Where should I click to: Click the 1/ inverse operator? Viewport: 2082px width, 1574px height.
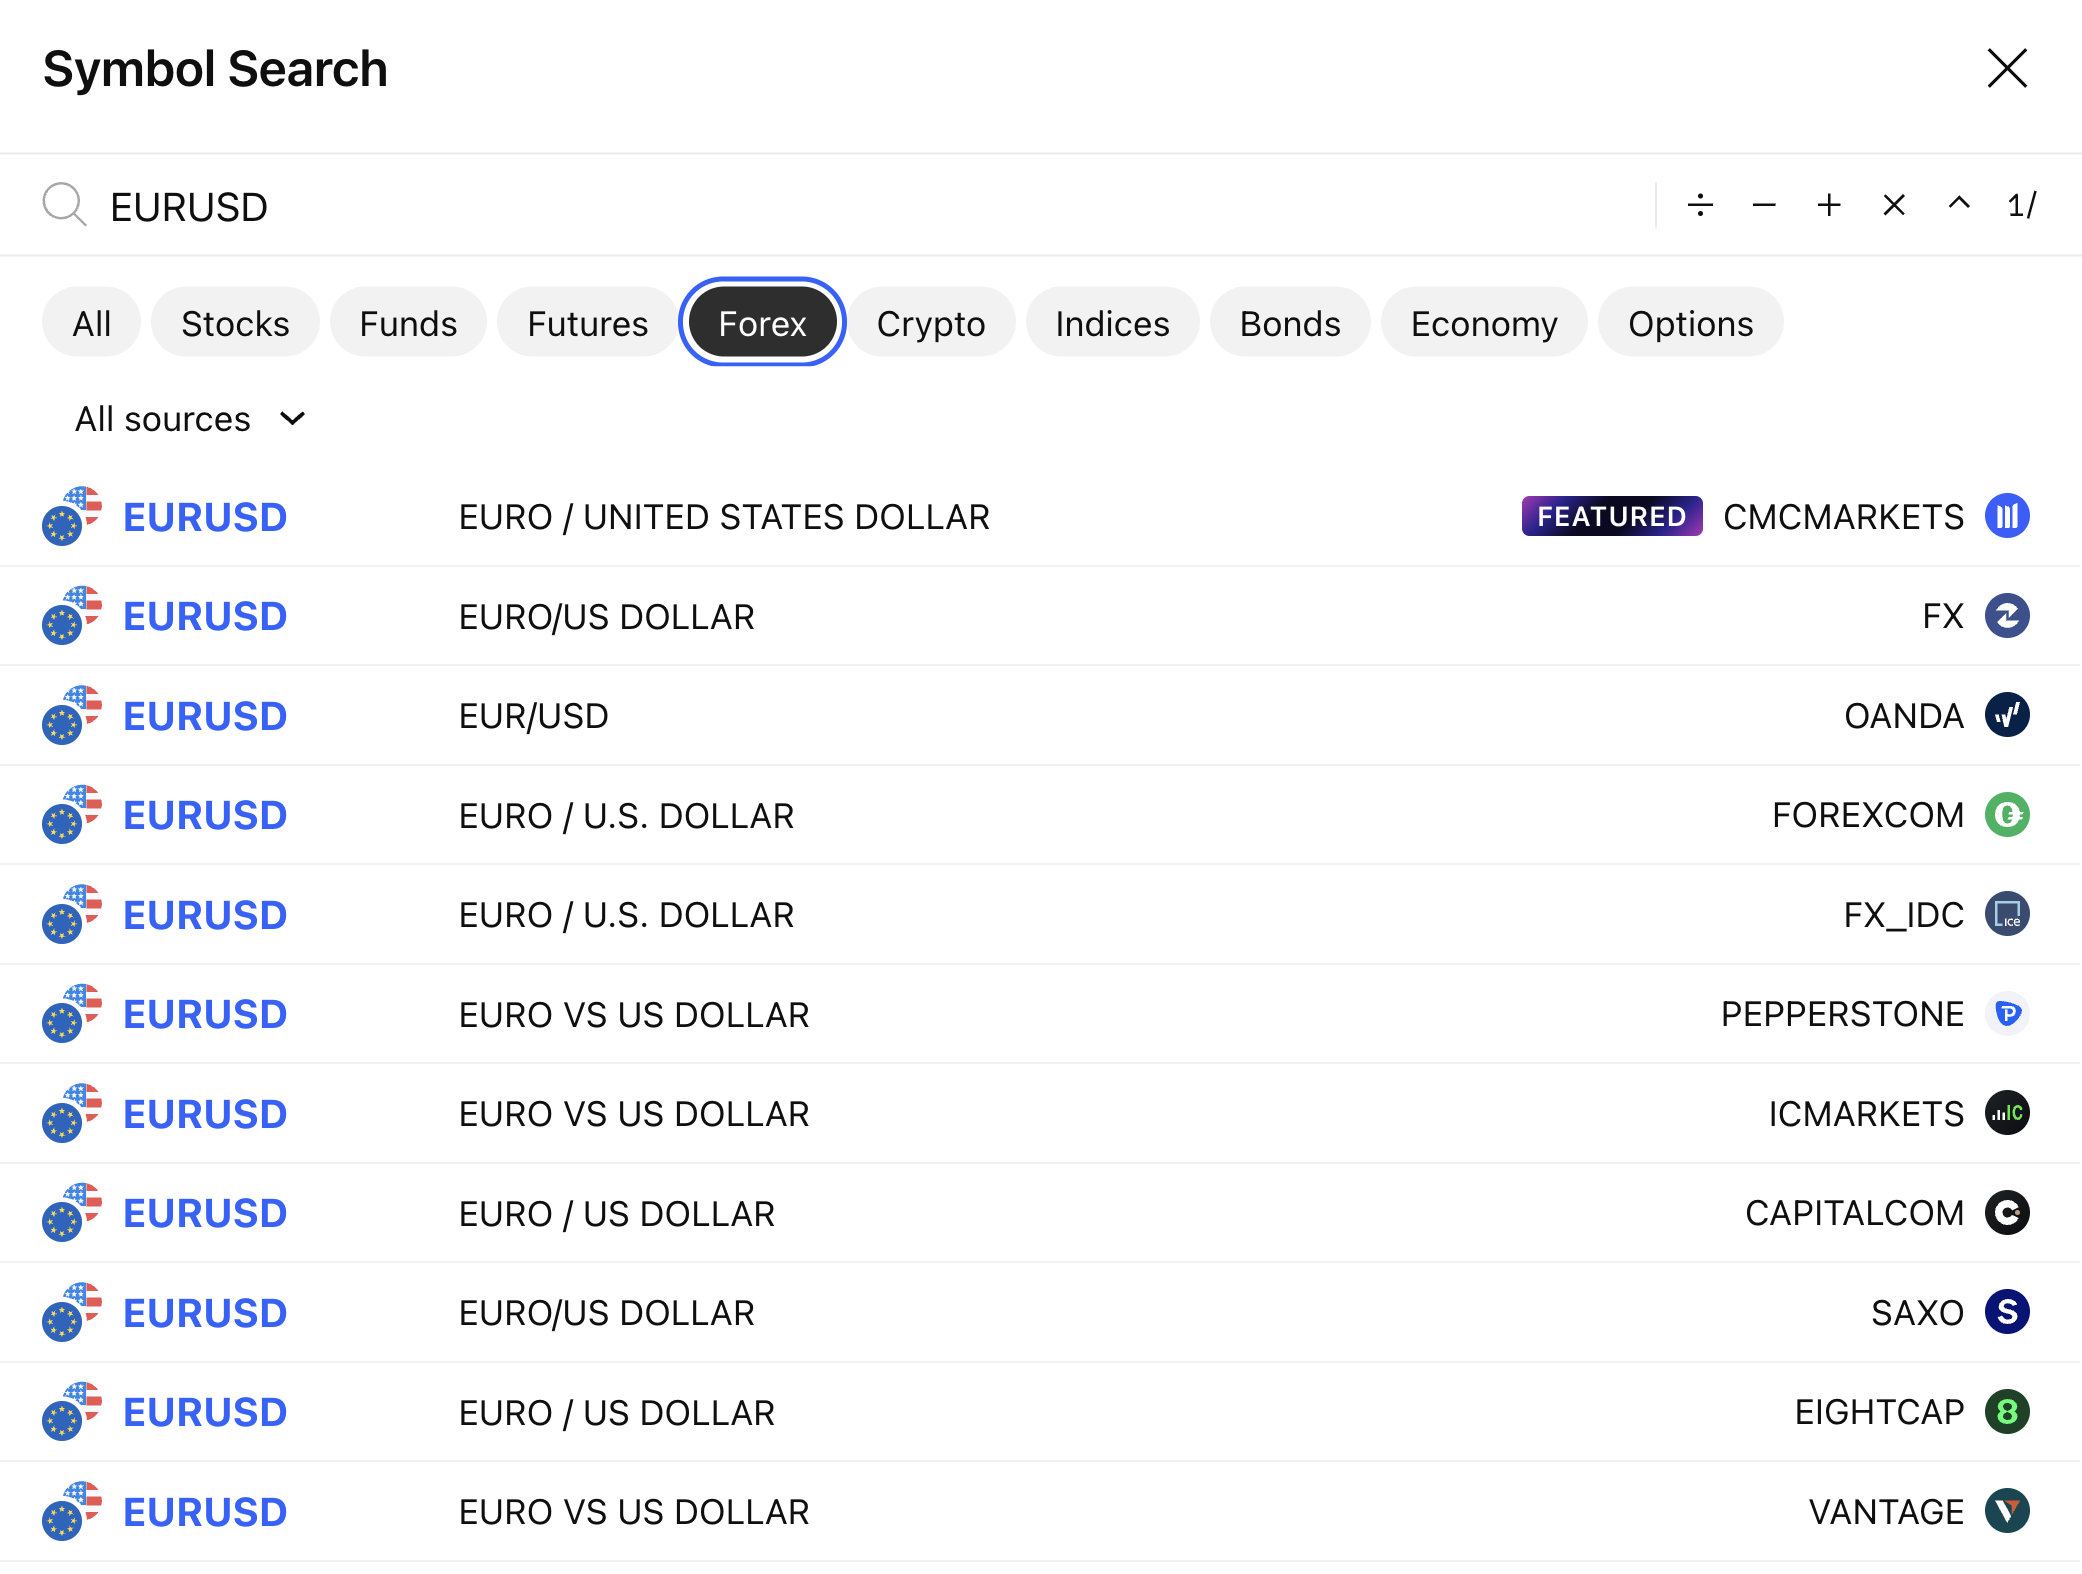pyautogui.click(x=2021, y=205)
